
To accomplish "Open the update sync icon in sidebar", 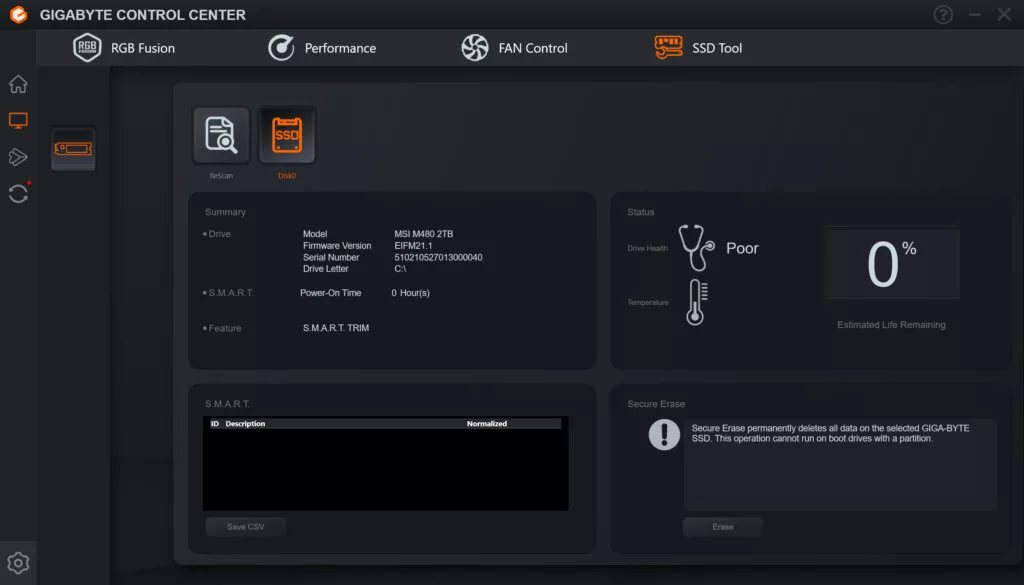I will (x=18, y=193).
